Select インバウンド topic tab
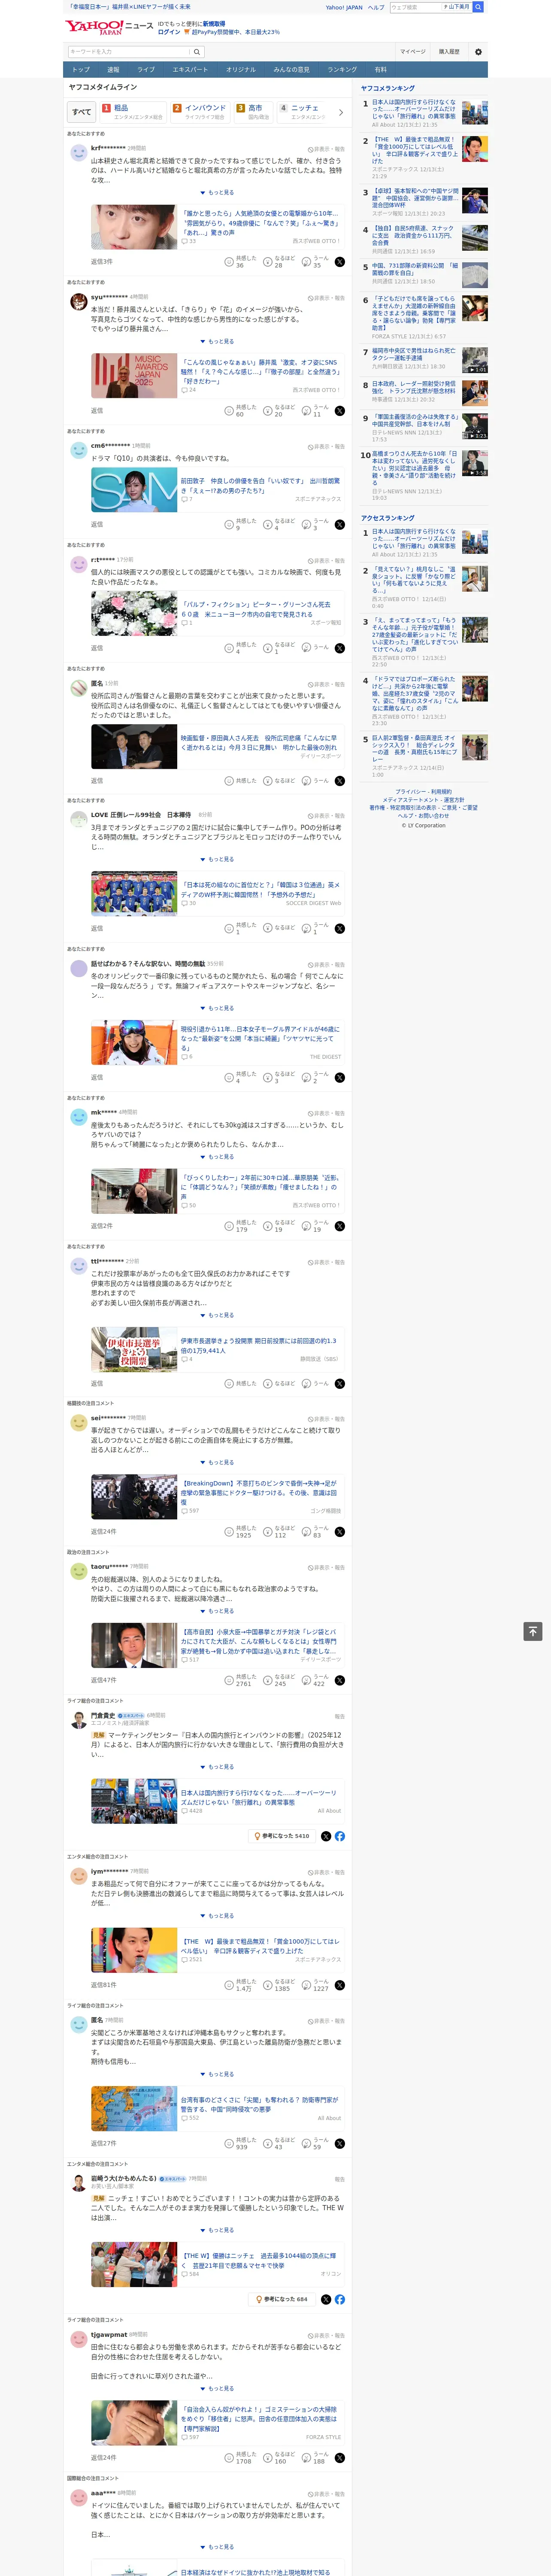551x2576 pixels. tap(199, 112)
